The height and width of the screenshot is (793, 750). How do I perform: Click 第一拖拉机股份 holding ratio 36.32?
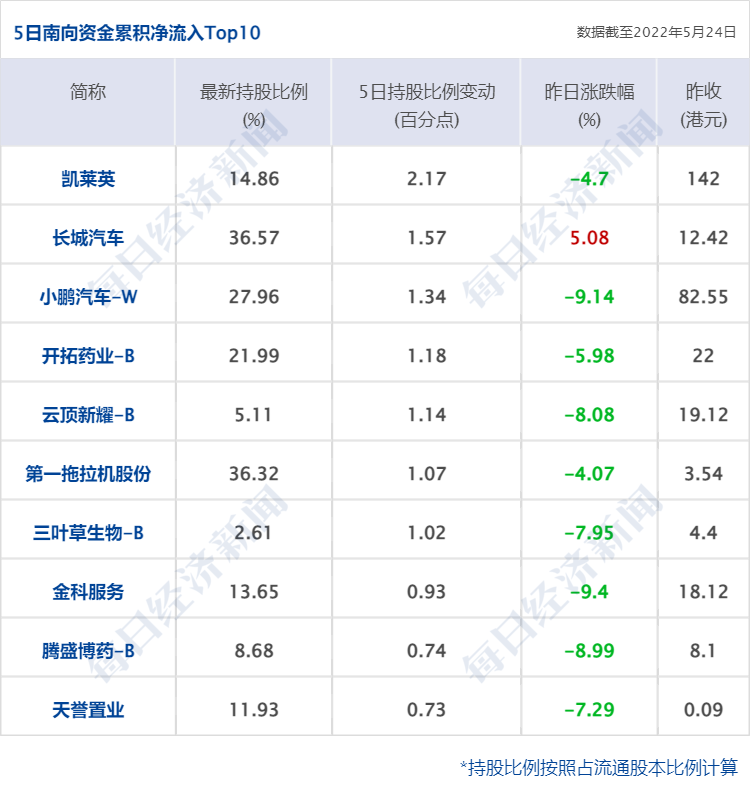coord(254,474)
